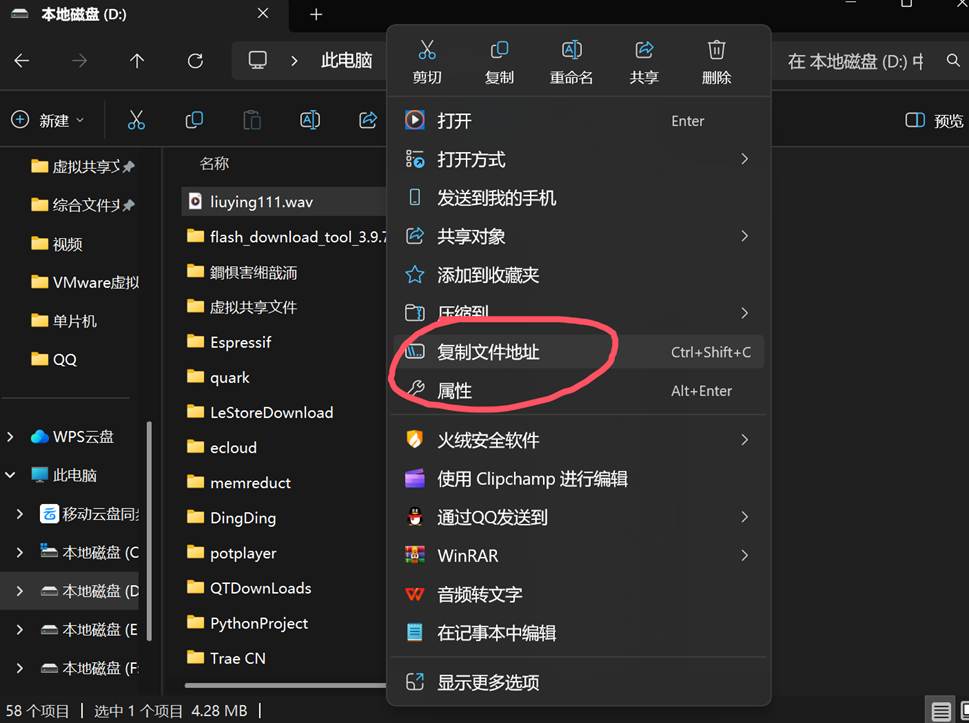Click 显示更多选项 at menu bottom
969x723 pixels.
coord(488,682)
